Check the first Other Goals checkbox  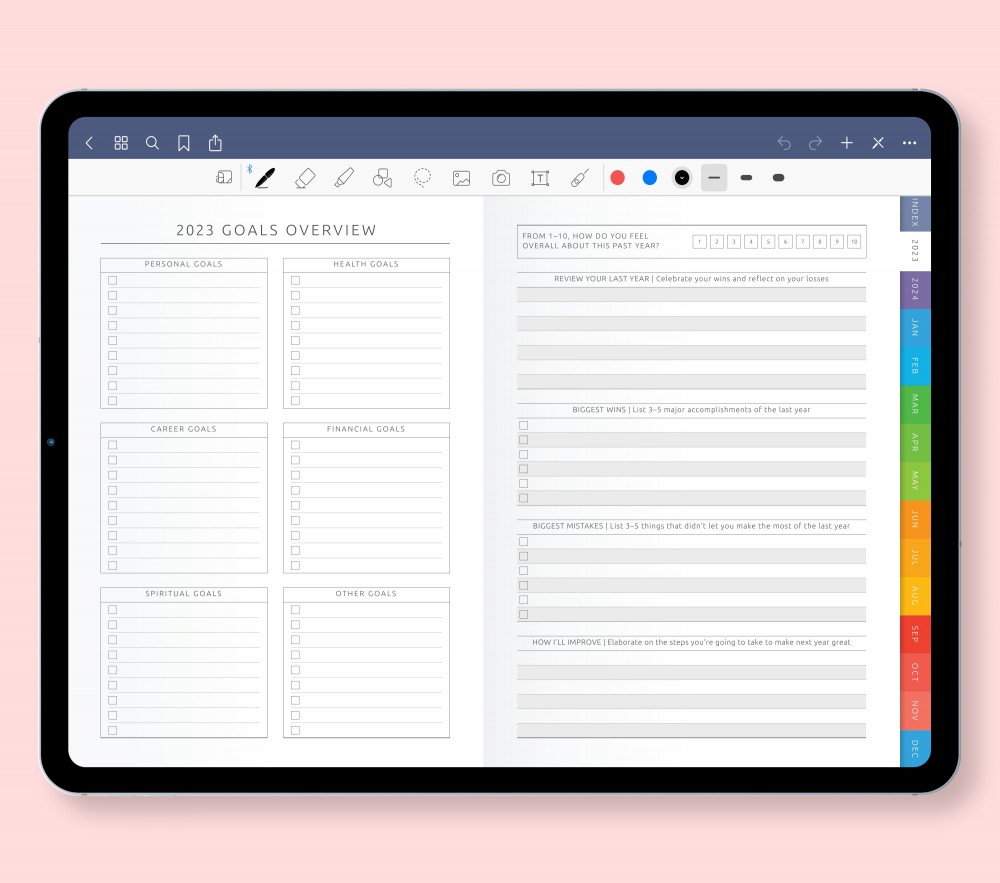click(295, 609)
